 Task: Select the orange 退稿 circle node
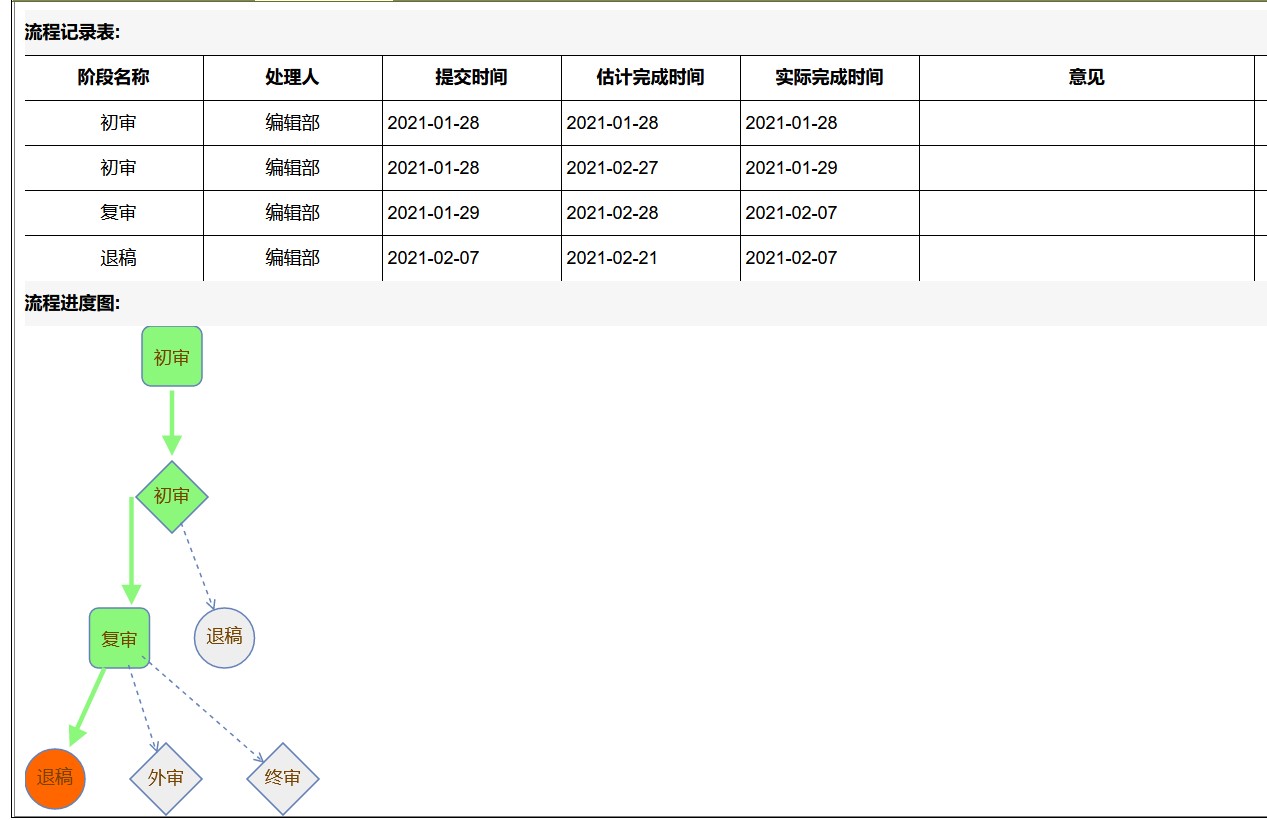coord(55,778)
